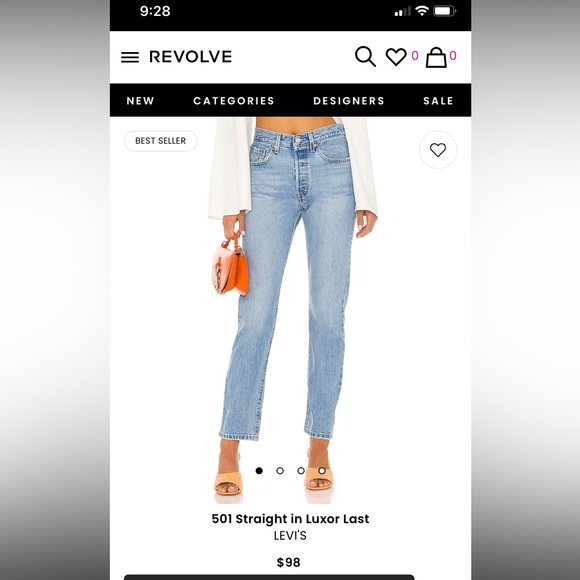Tap the BEST SELLER badge
Screen dimensions: 580x580
tap(161, 141)
